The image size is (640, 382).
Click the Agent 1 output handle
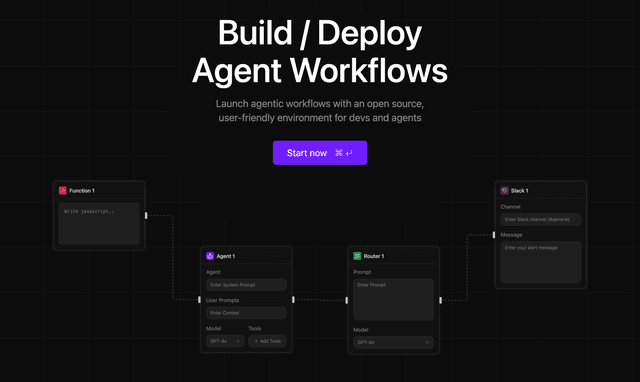293,300
